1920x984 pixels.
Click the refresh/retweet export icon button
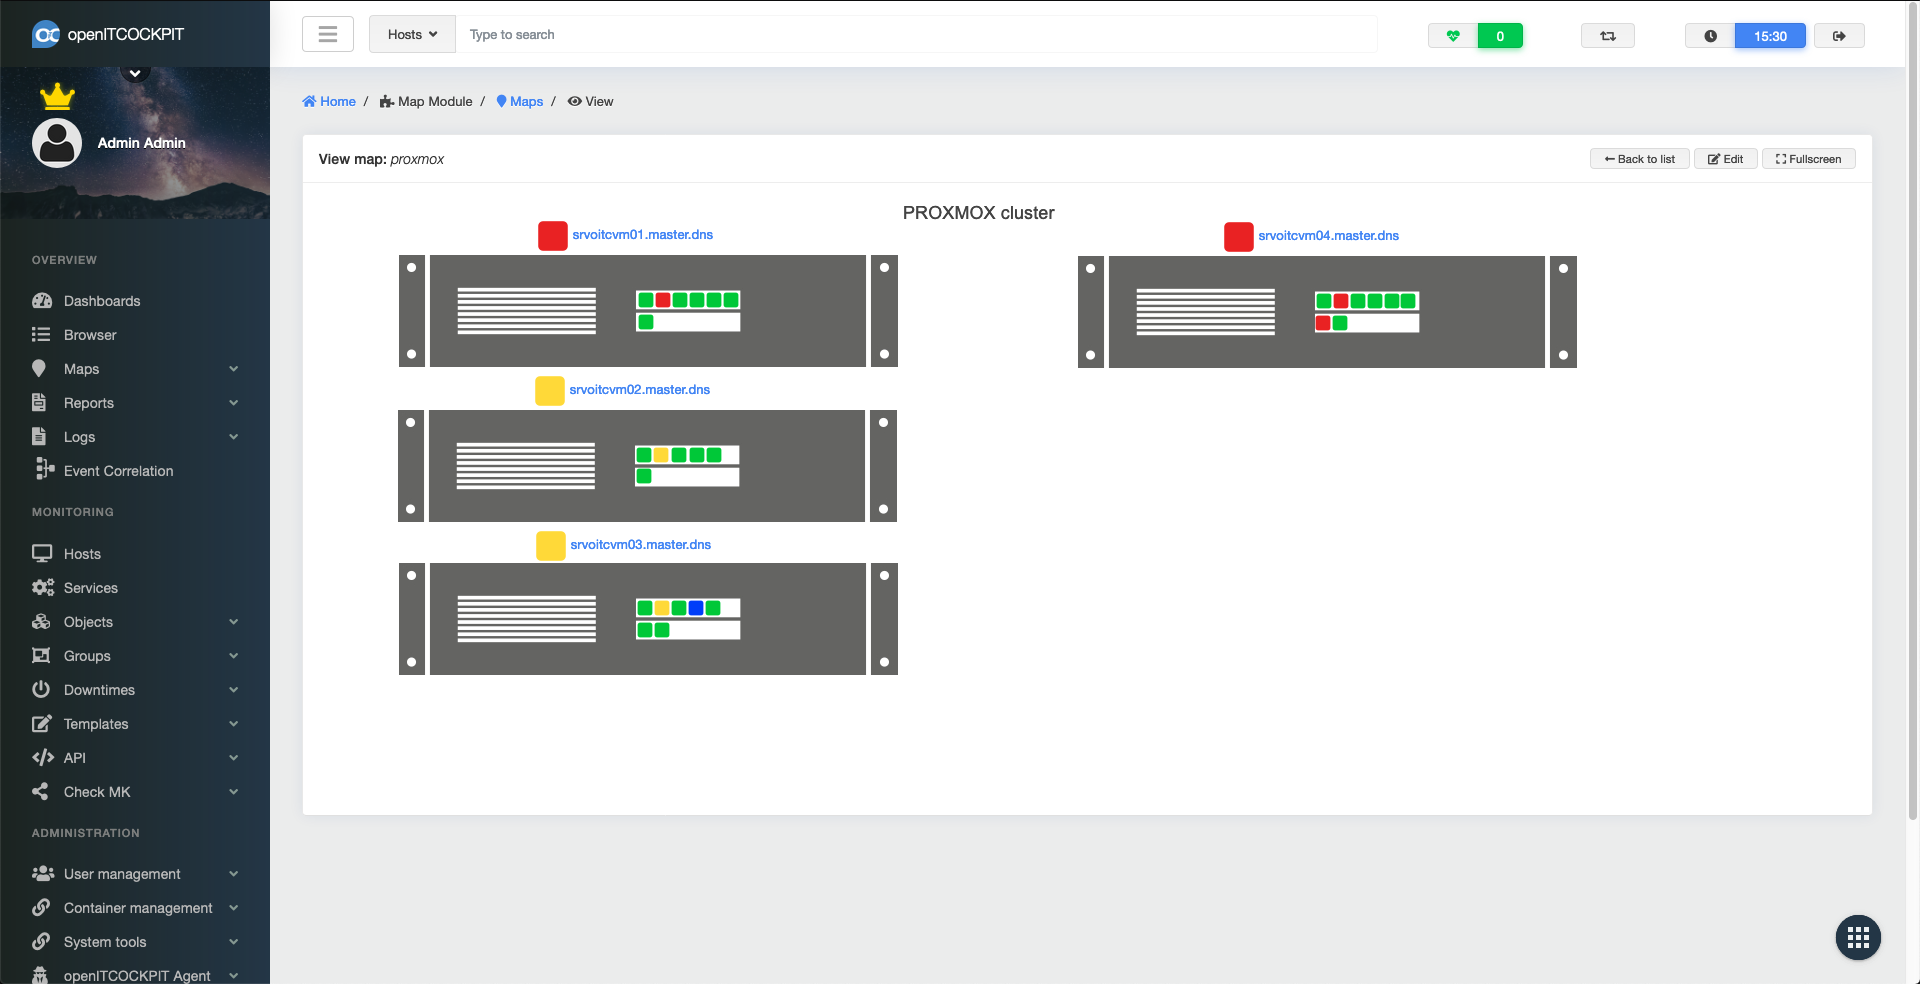tap(1608, 36)
